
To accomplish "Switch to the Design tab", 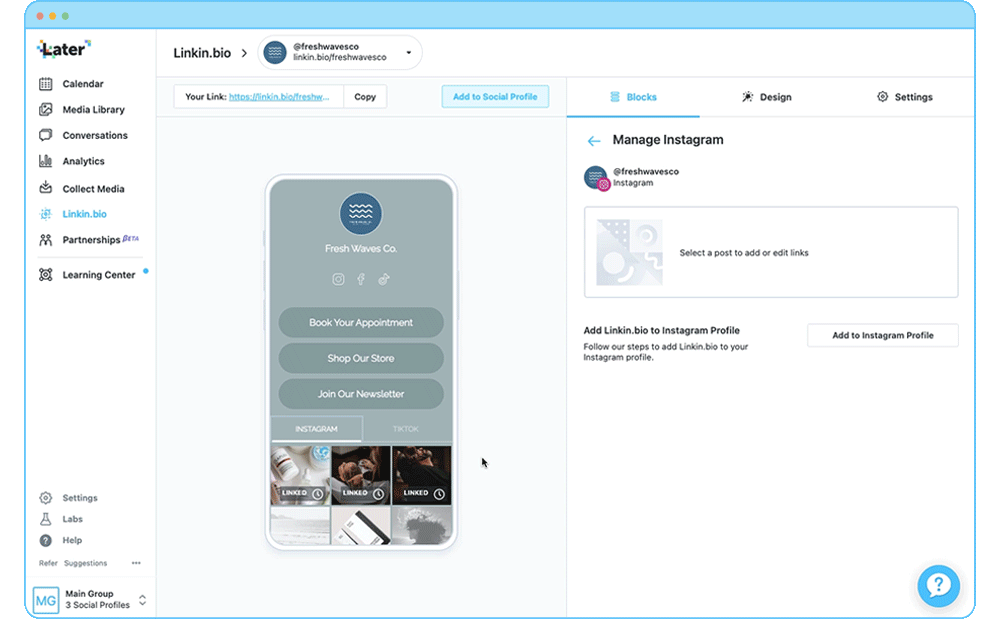I will click(x=767, y=97).
